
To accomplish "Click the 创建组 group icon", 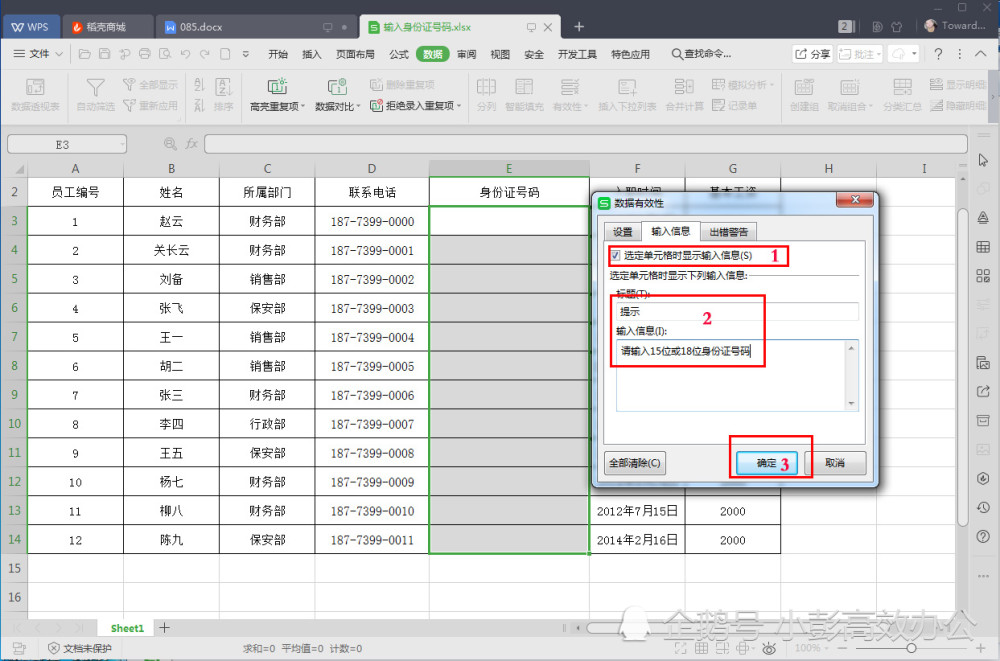I will coord(804,87).
